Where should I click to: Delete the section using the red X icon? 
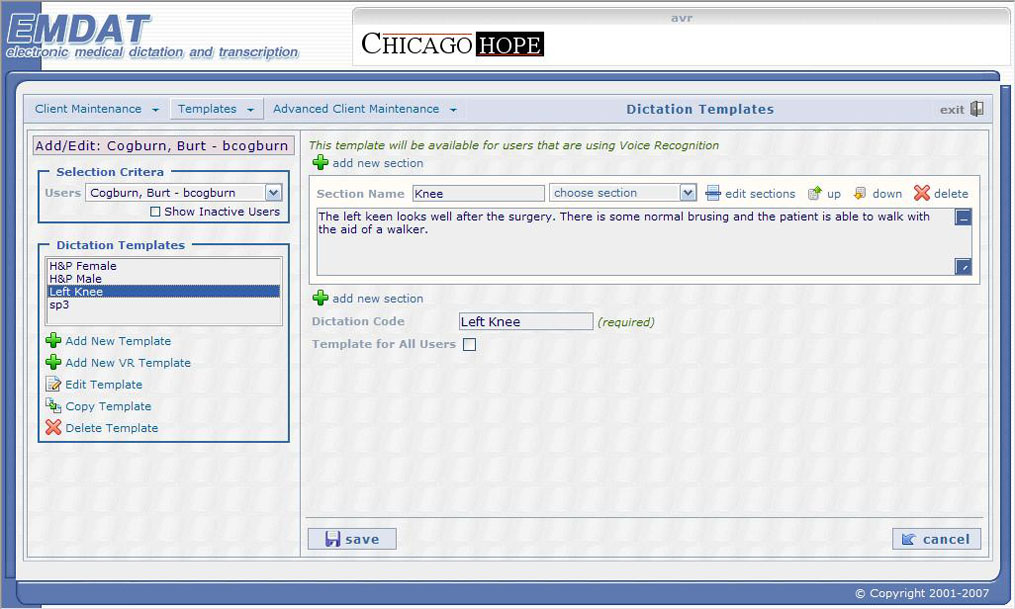tap(921, 193)
